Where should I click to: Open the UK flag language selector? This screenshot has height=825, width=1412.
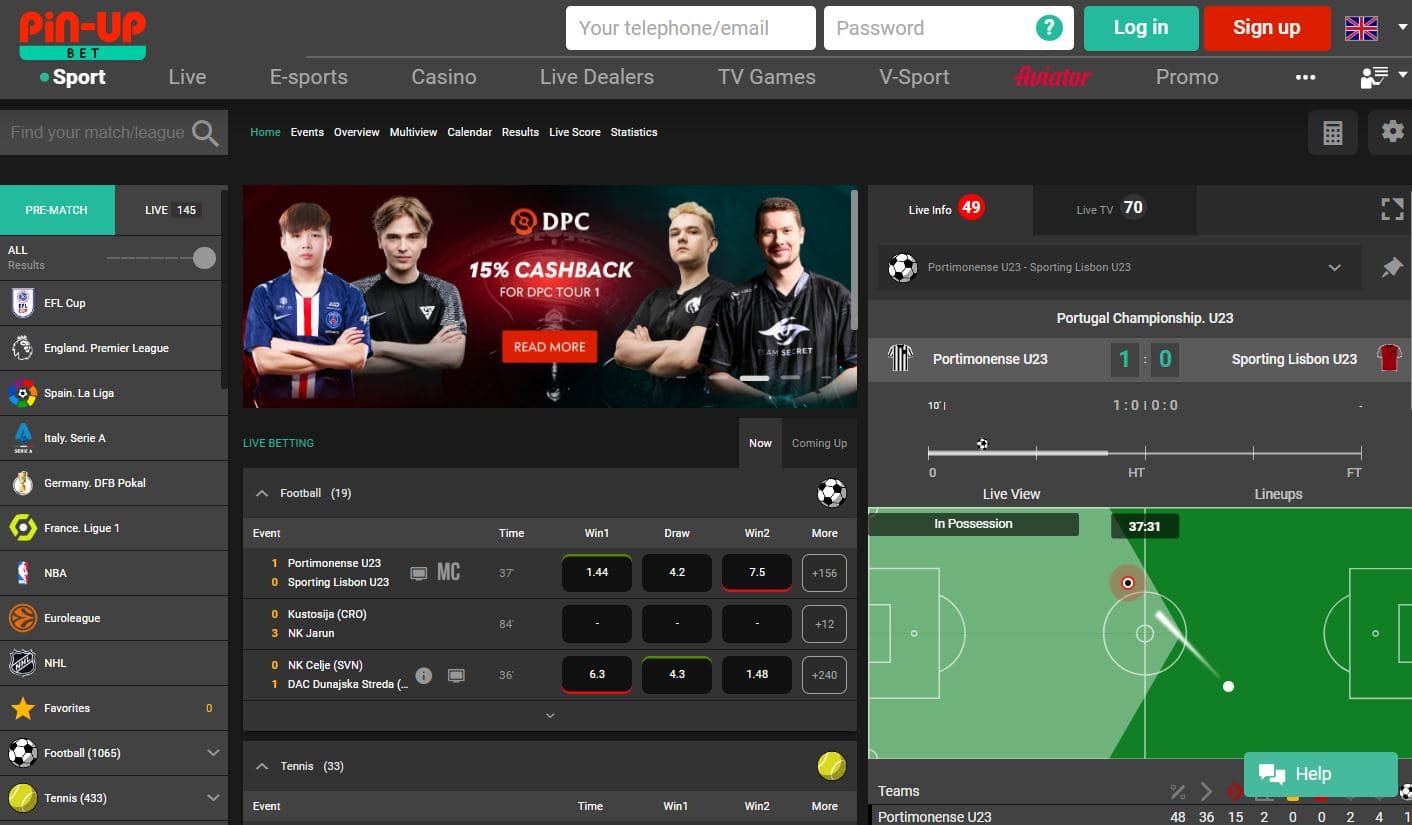pyautogui.click(x=1361, y=28)
